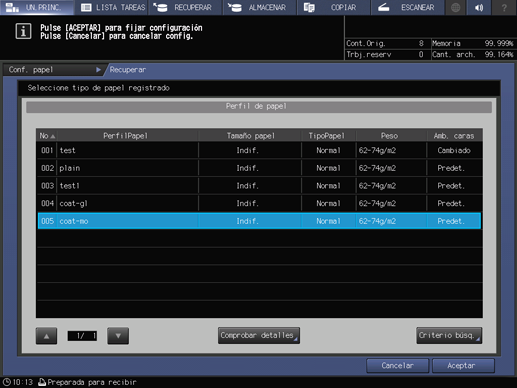517x388 pixels.
Task: Click the clock icon in the status bar
Action: tap(6, 382)
